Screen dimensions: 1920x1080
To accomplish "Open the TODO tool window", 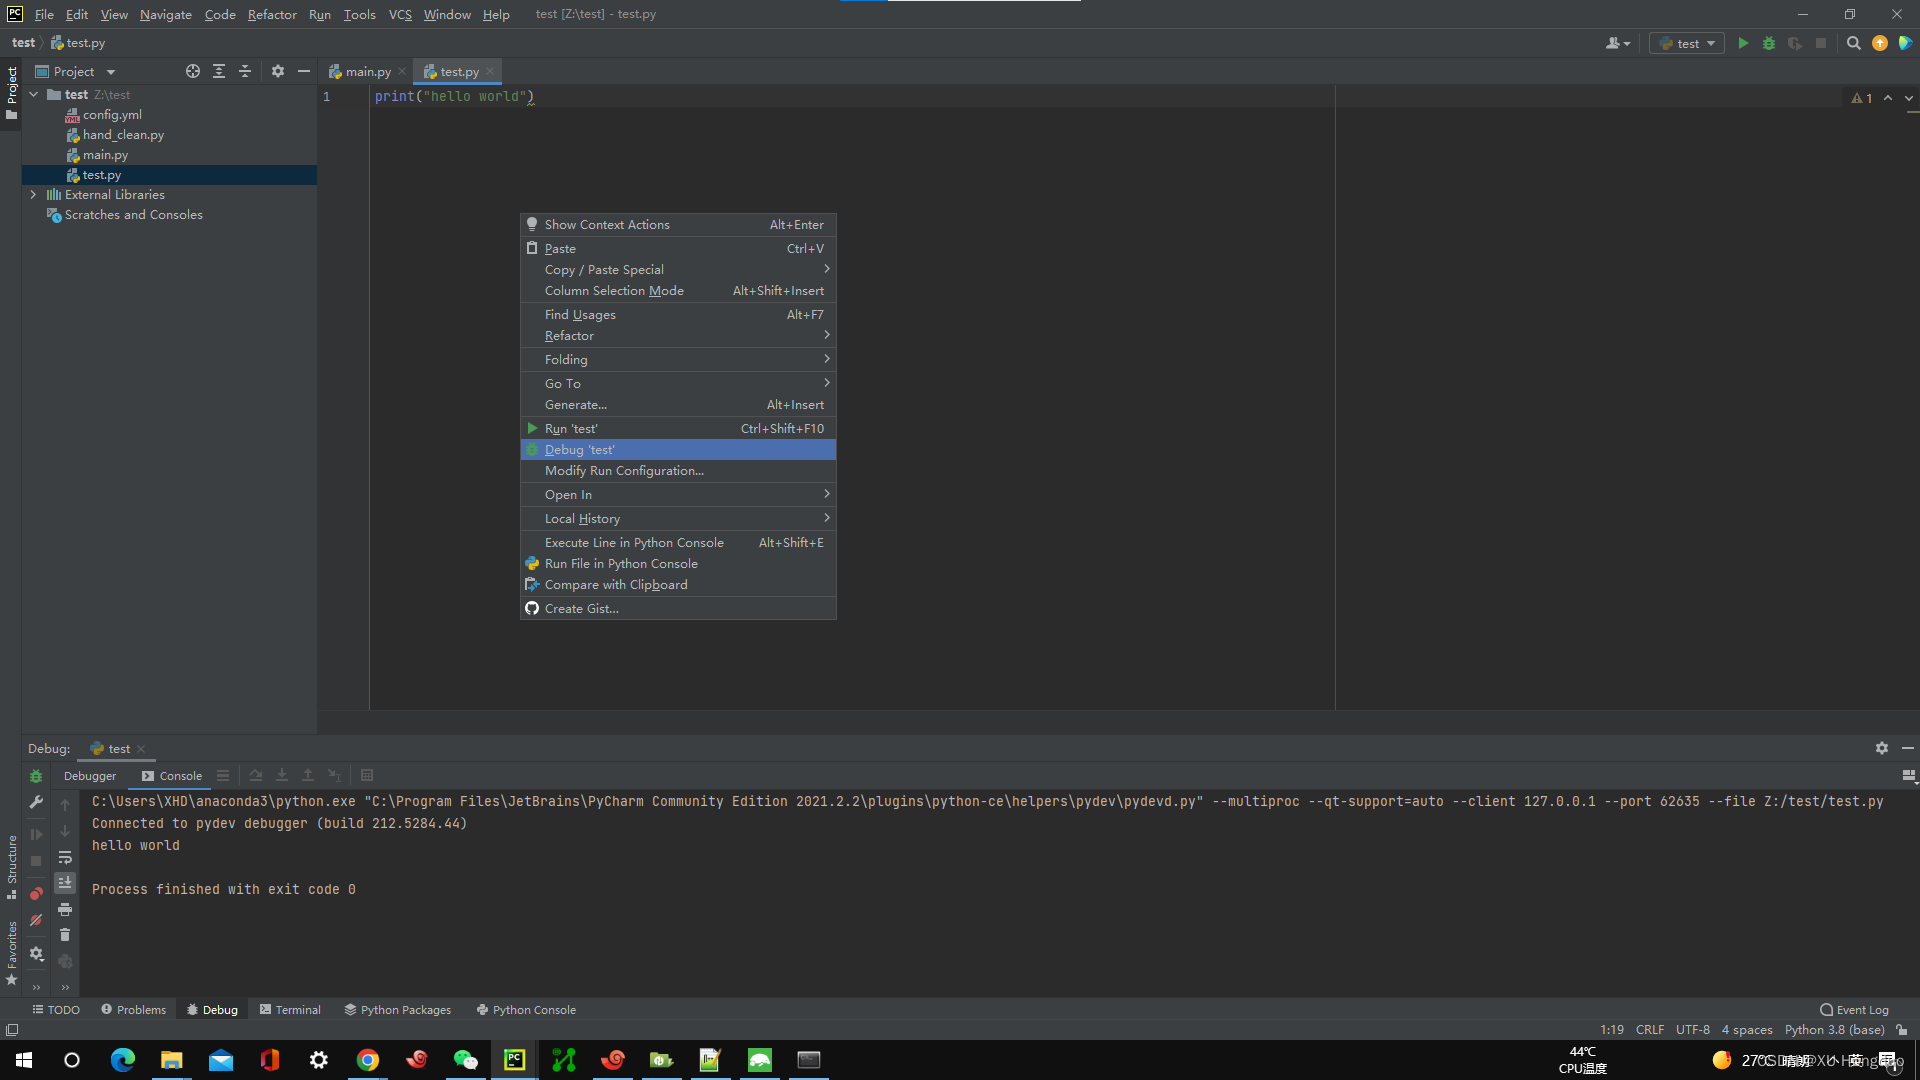I will [x=56, y=1009].
